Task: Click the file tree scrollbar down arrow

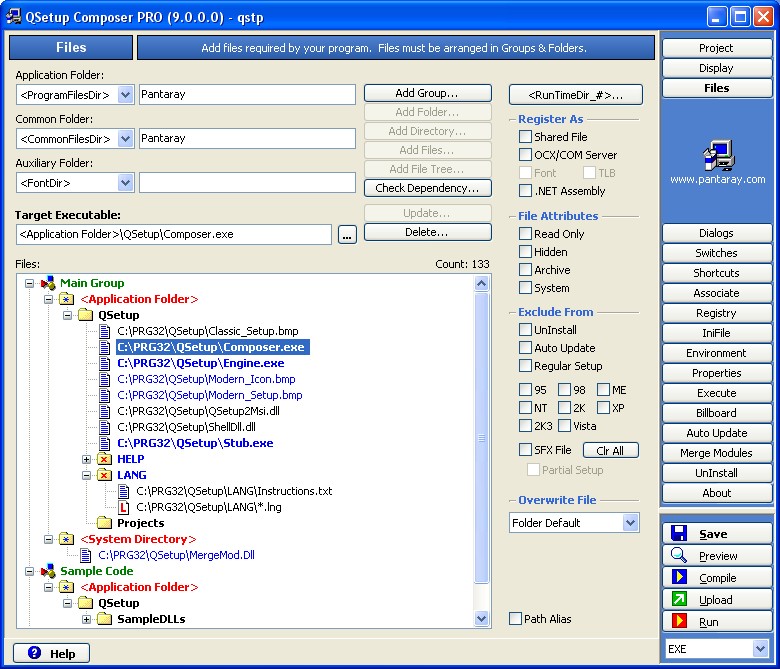Action: (482, 619)
